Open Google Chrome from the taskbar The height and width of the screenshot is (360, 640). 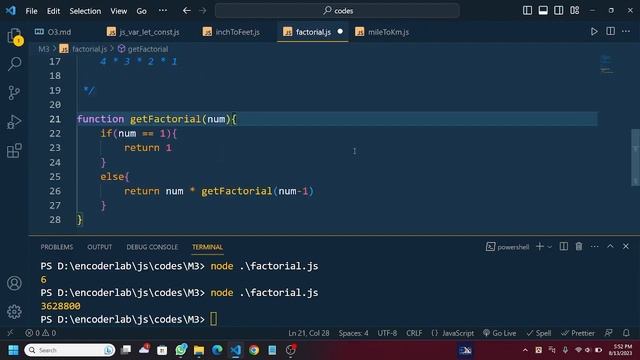(254, 350)
